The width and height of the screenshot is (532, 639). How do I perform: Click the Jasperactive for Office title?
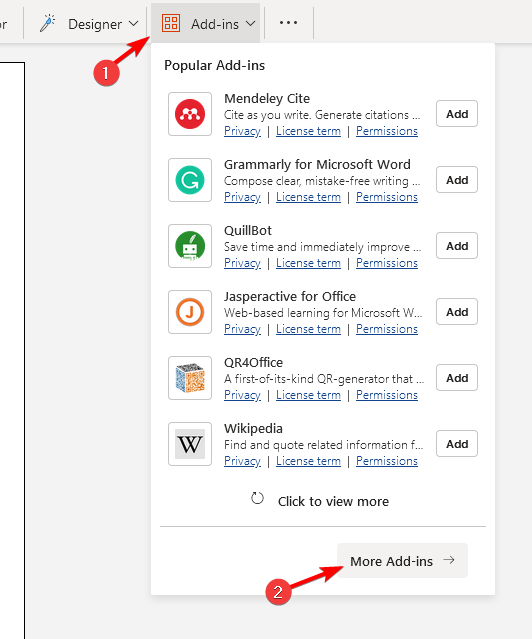click(290, 297)
